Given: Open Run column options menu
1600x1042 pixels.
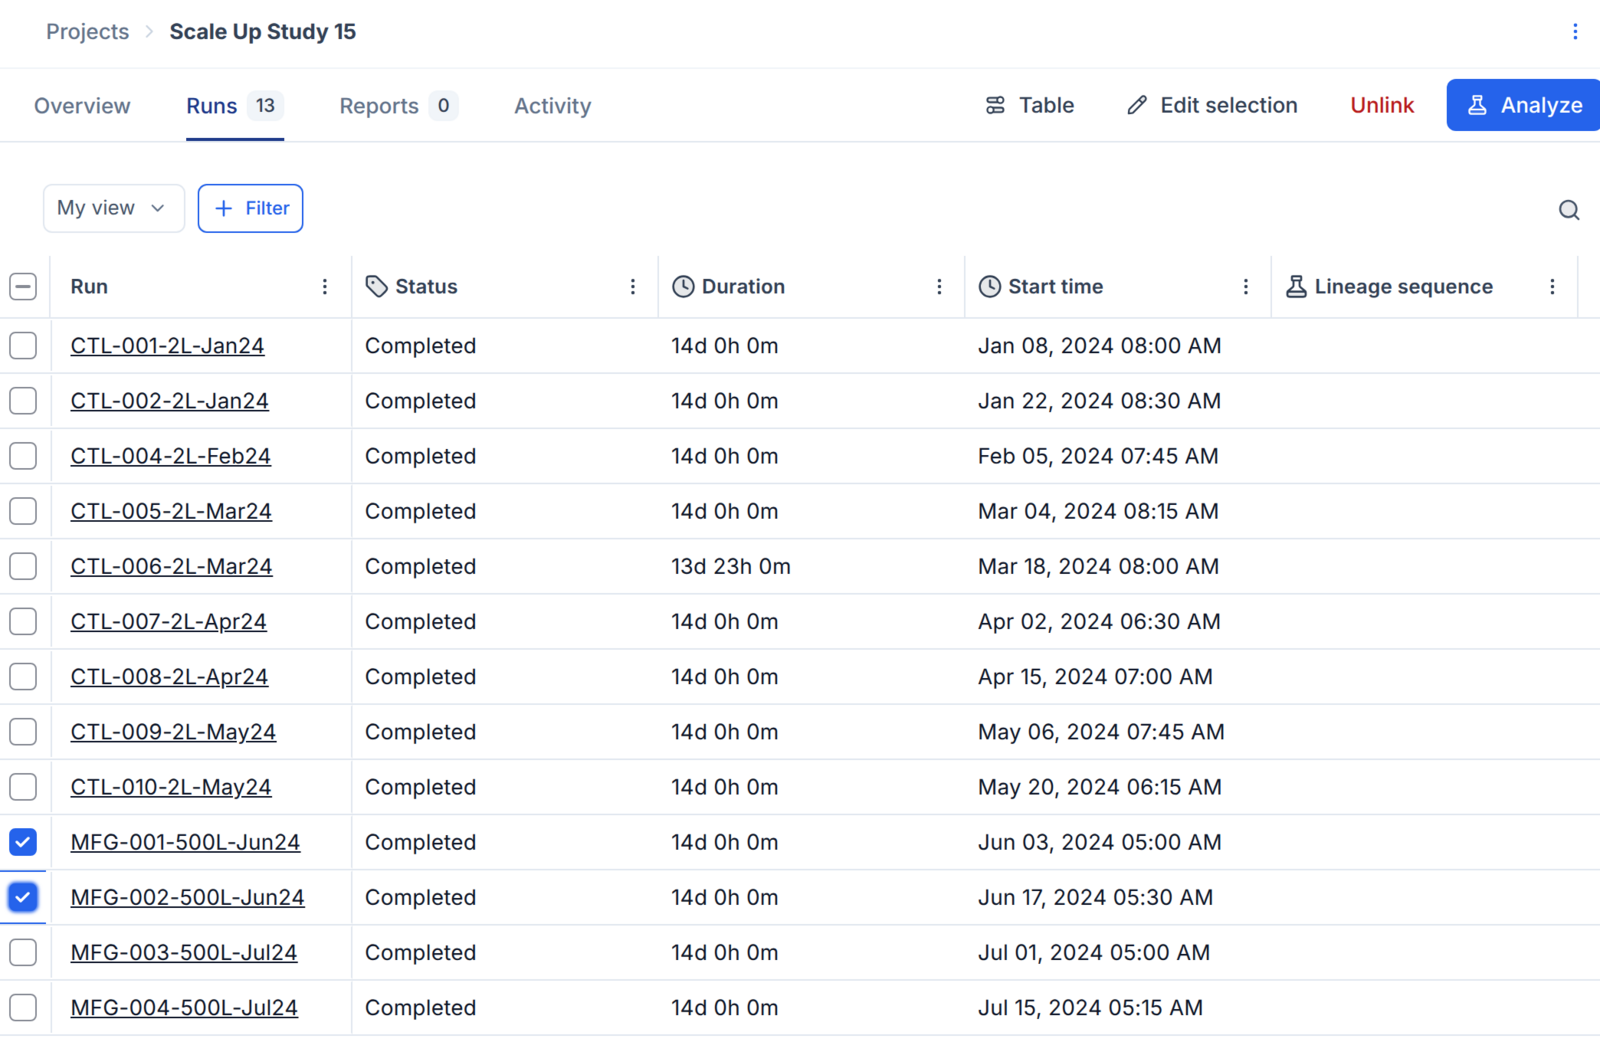Looking at the screenshot, I should pyautogui.click(x=325, y=287).
